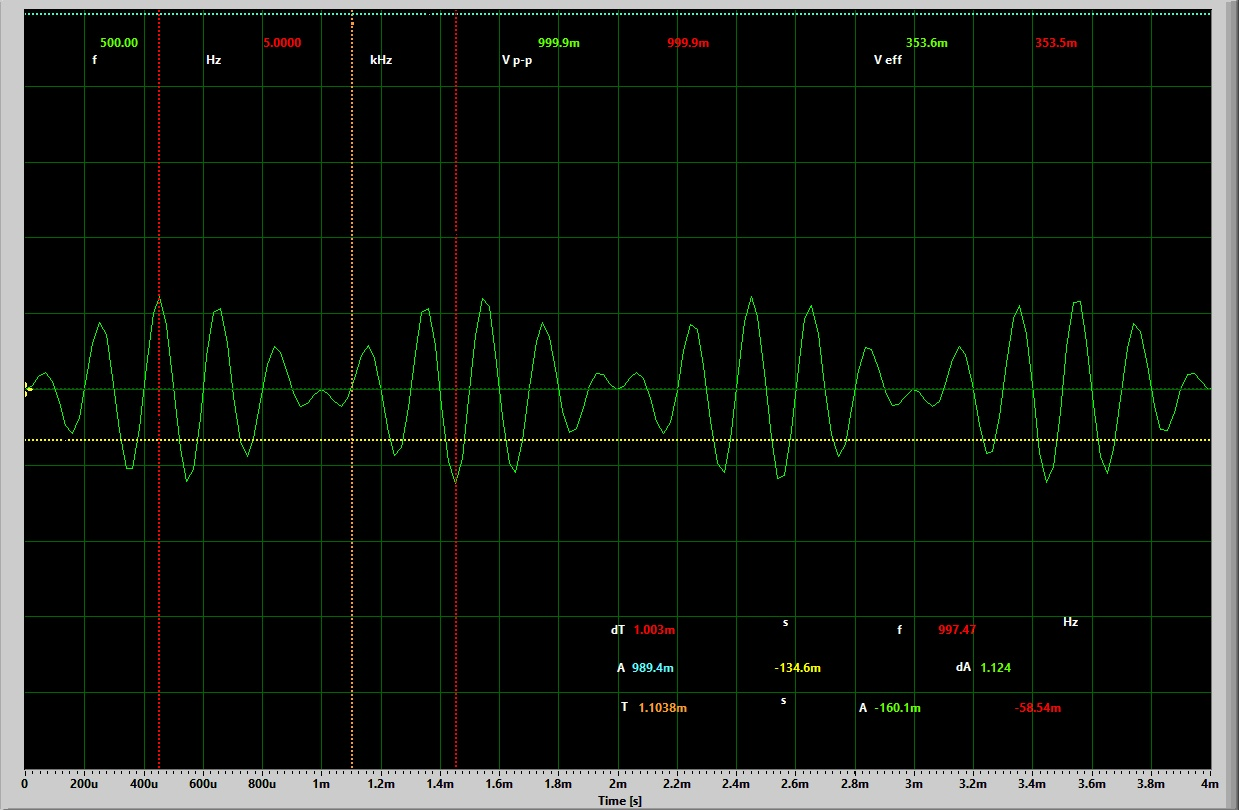
Task: Click the green 500.00 frequency reading
Action: pyautogui.click(x=119, y=43)
